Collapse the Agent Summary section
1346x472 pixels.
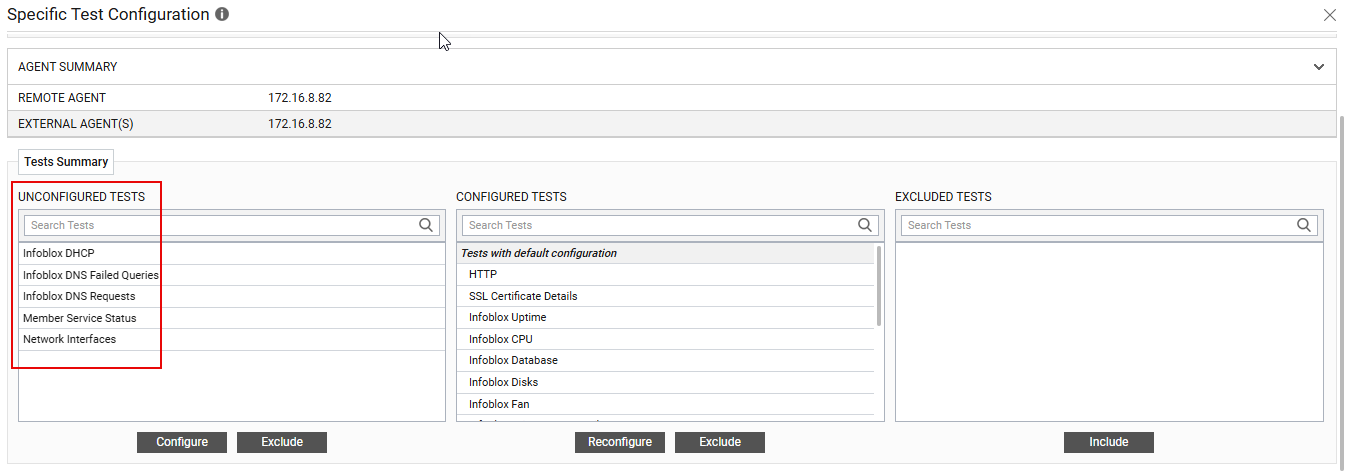click(x=1318, y=67)
